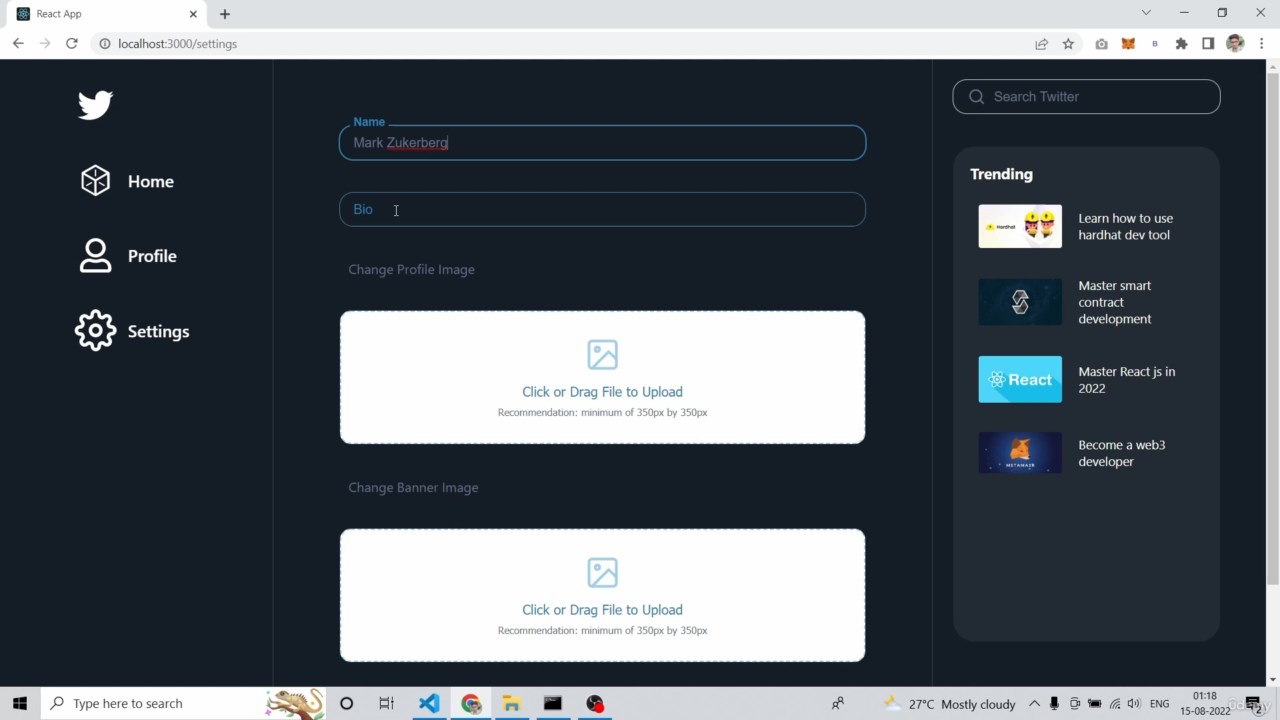Open a new browser tab
1280x720 pixels.
click(x=225, y=14)
